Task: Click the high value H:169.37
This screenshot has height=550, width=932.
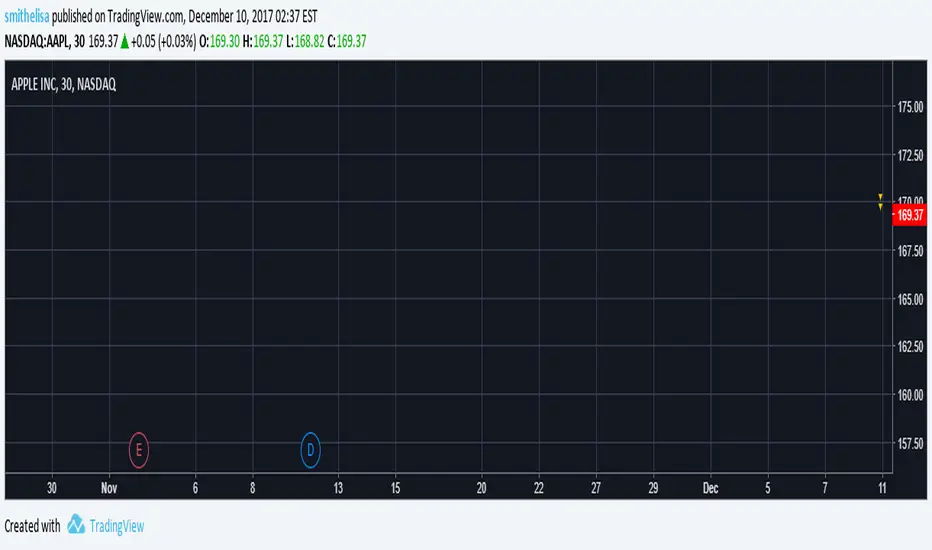Action: click(x=263, y=41)
